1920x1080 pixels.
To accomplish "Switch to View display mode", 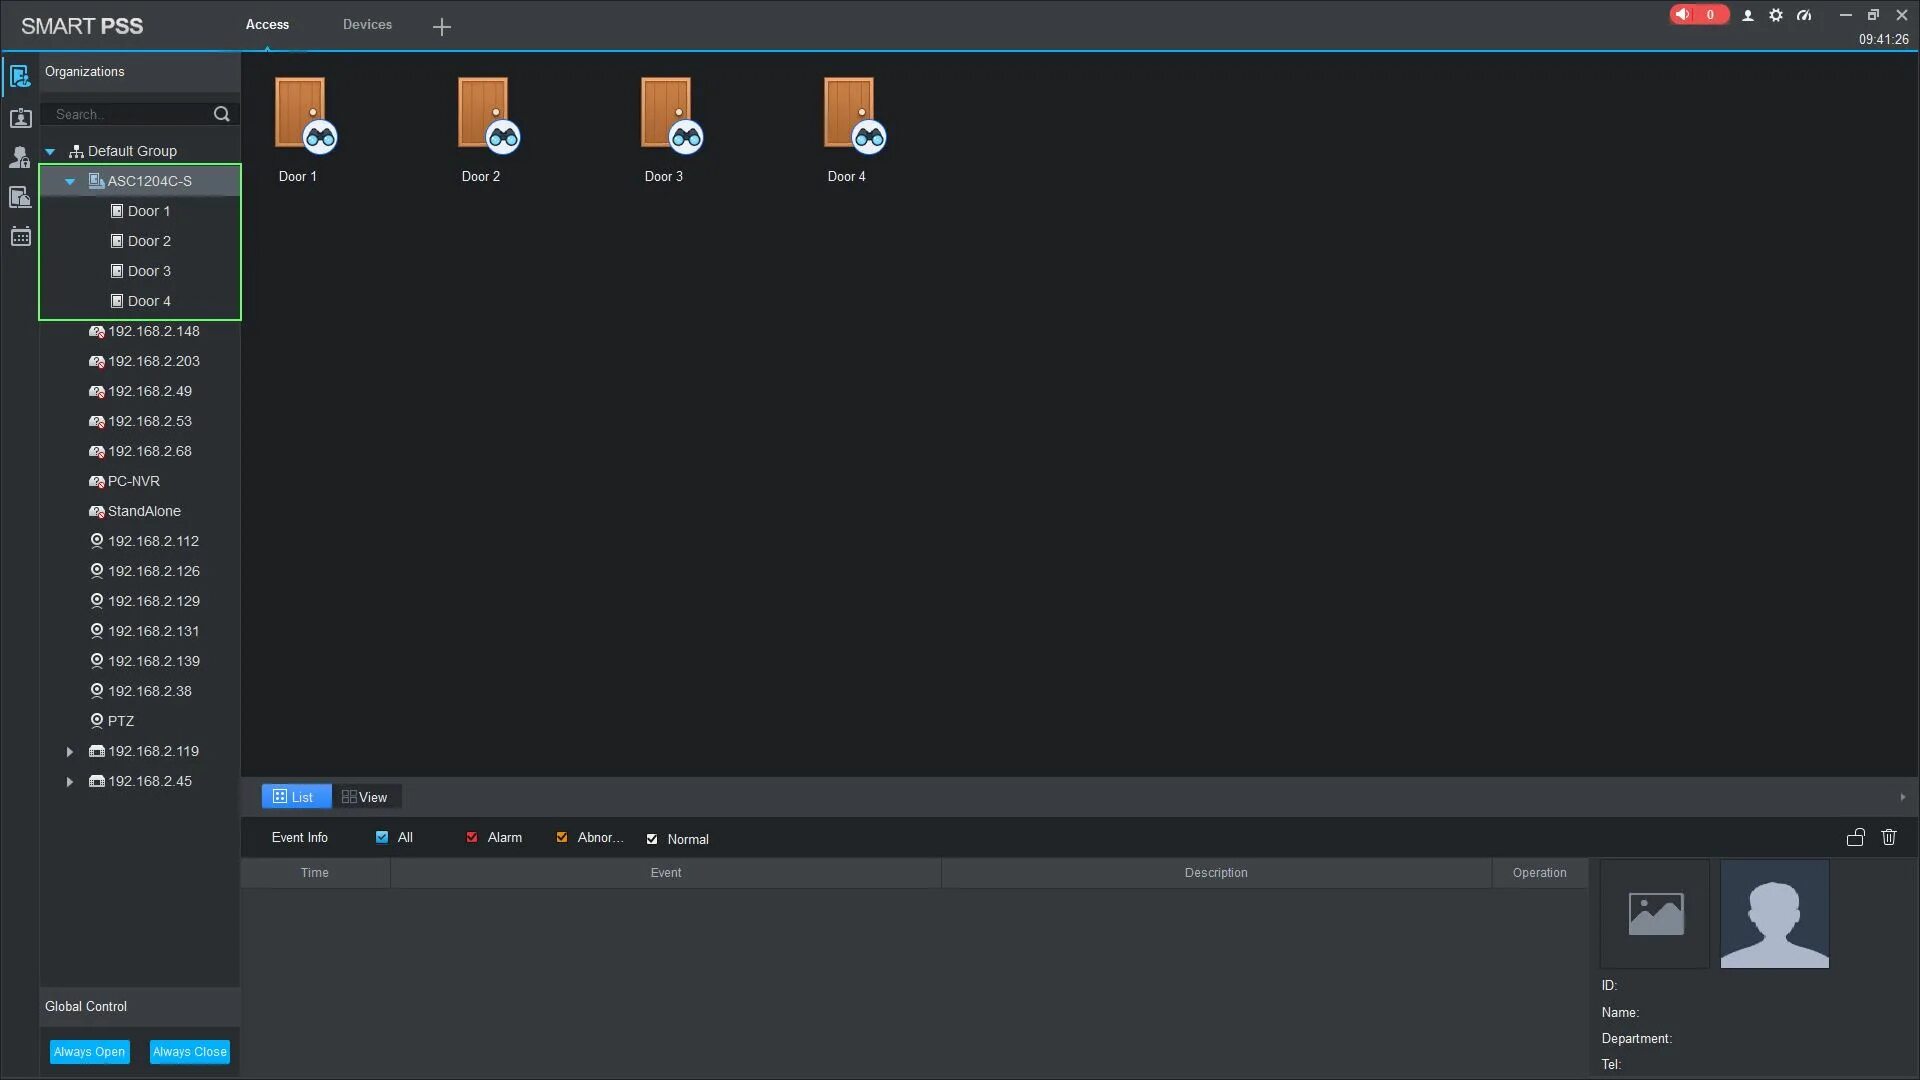I will (x=365, y=797).
